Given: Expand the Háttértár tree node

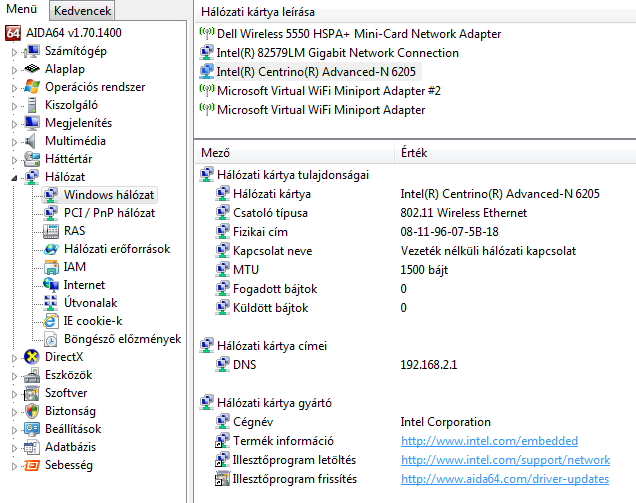Looking at the screenshot, I should pyautogui.click(x=15, y=160).
